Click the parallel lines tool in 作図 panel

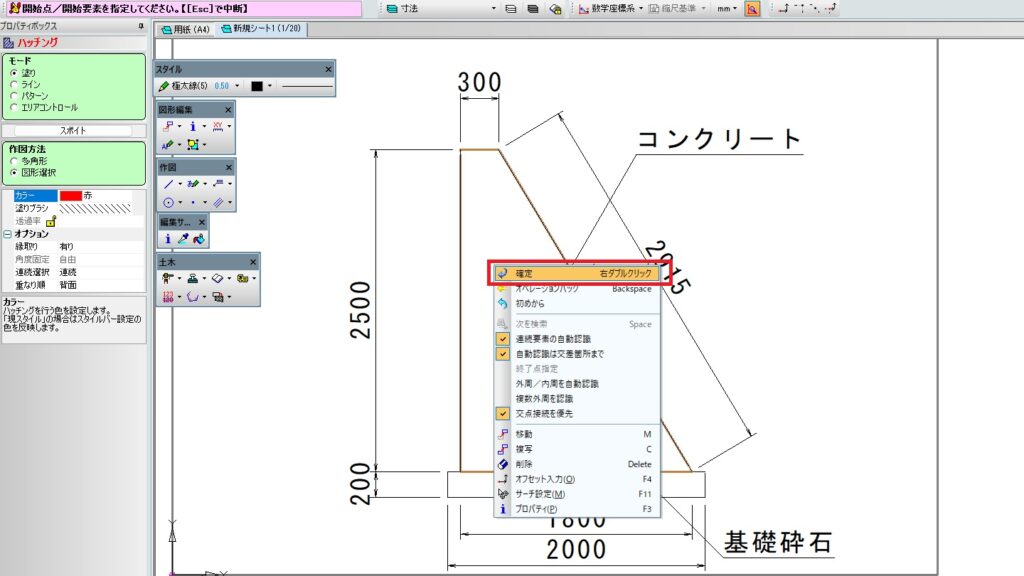pyautogui.click(x=218, y=202)
